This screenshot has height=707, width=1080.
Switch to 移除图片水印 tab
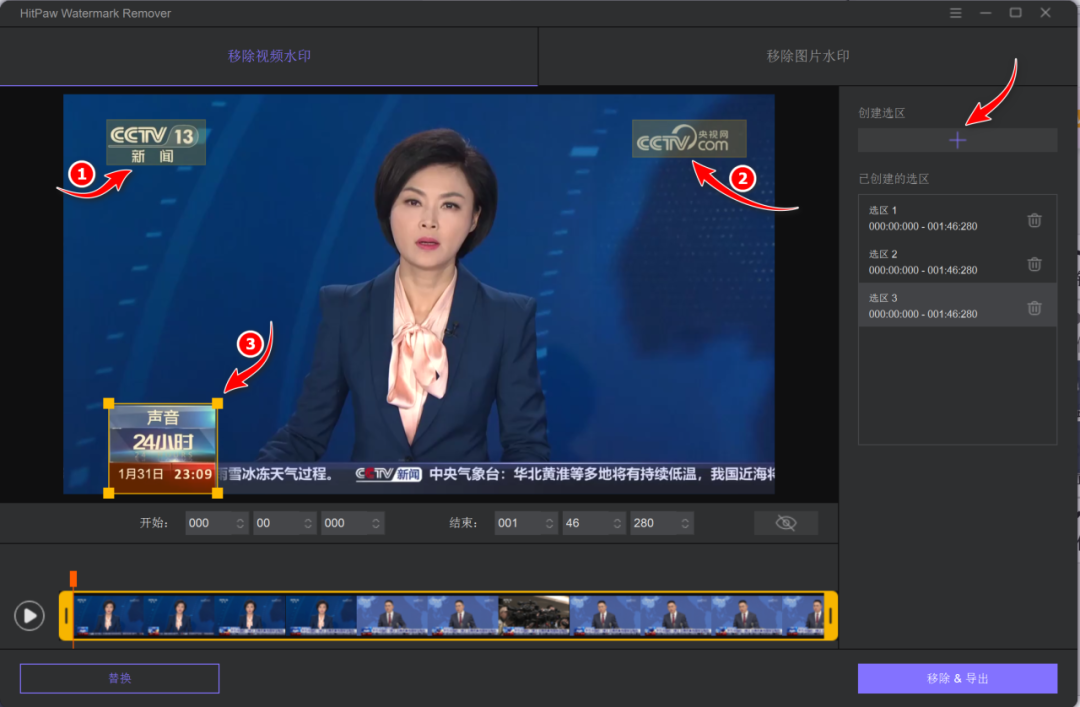tap(808, 57)
